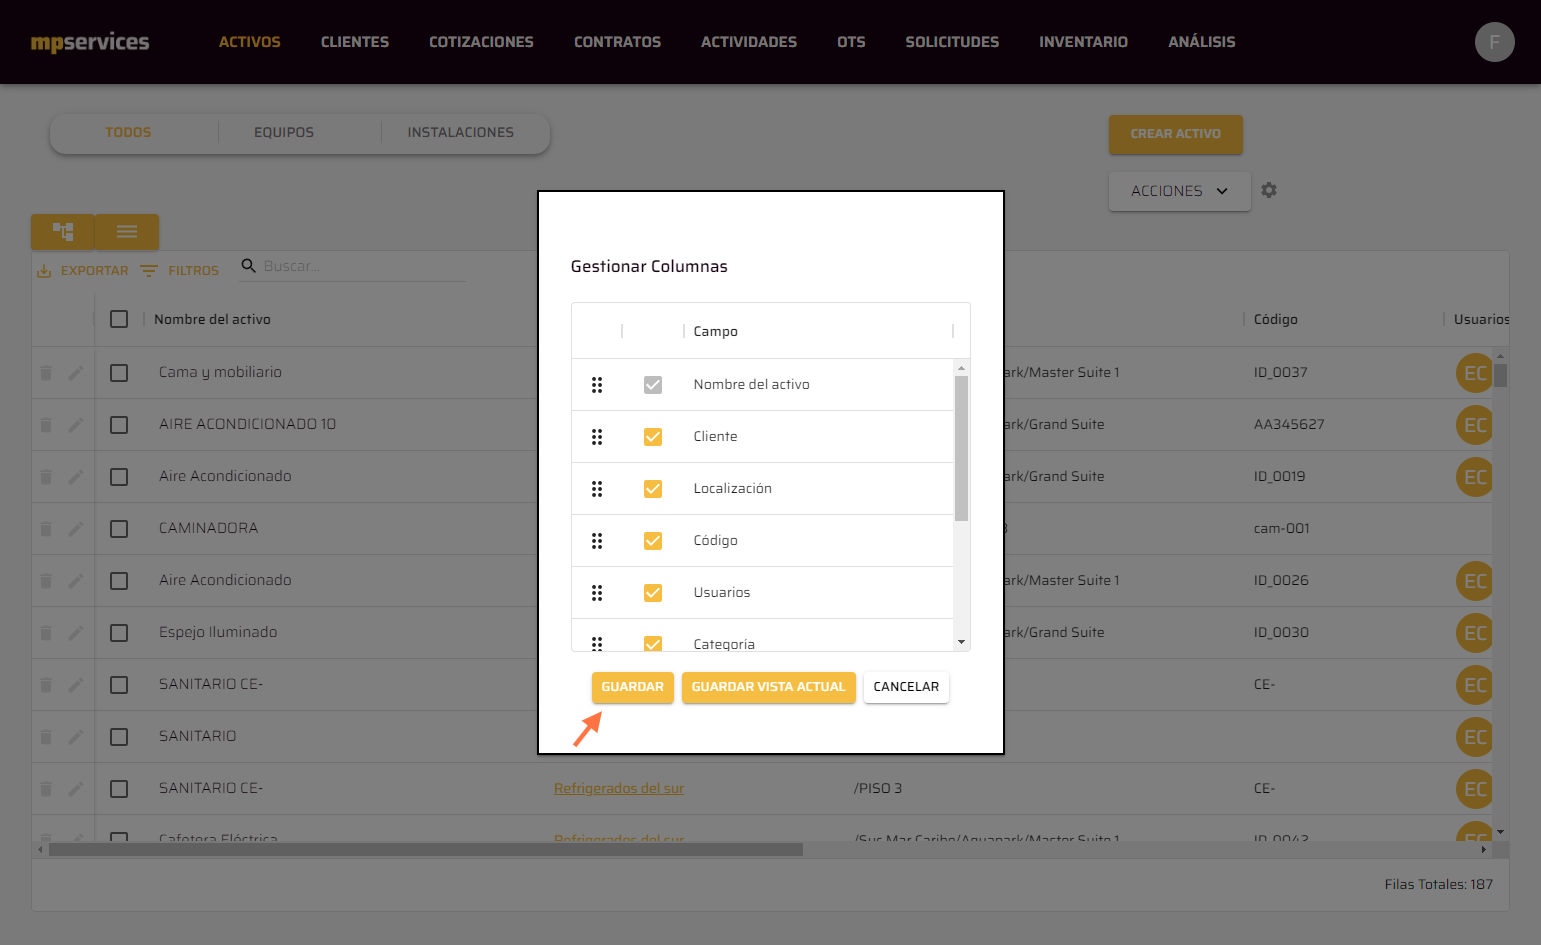Grab drag handle for Usuarios row
Viewport: 1541px width, 945px height.
click(597, 593)
